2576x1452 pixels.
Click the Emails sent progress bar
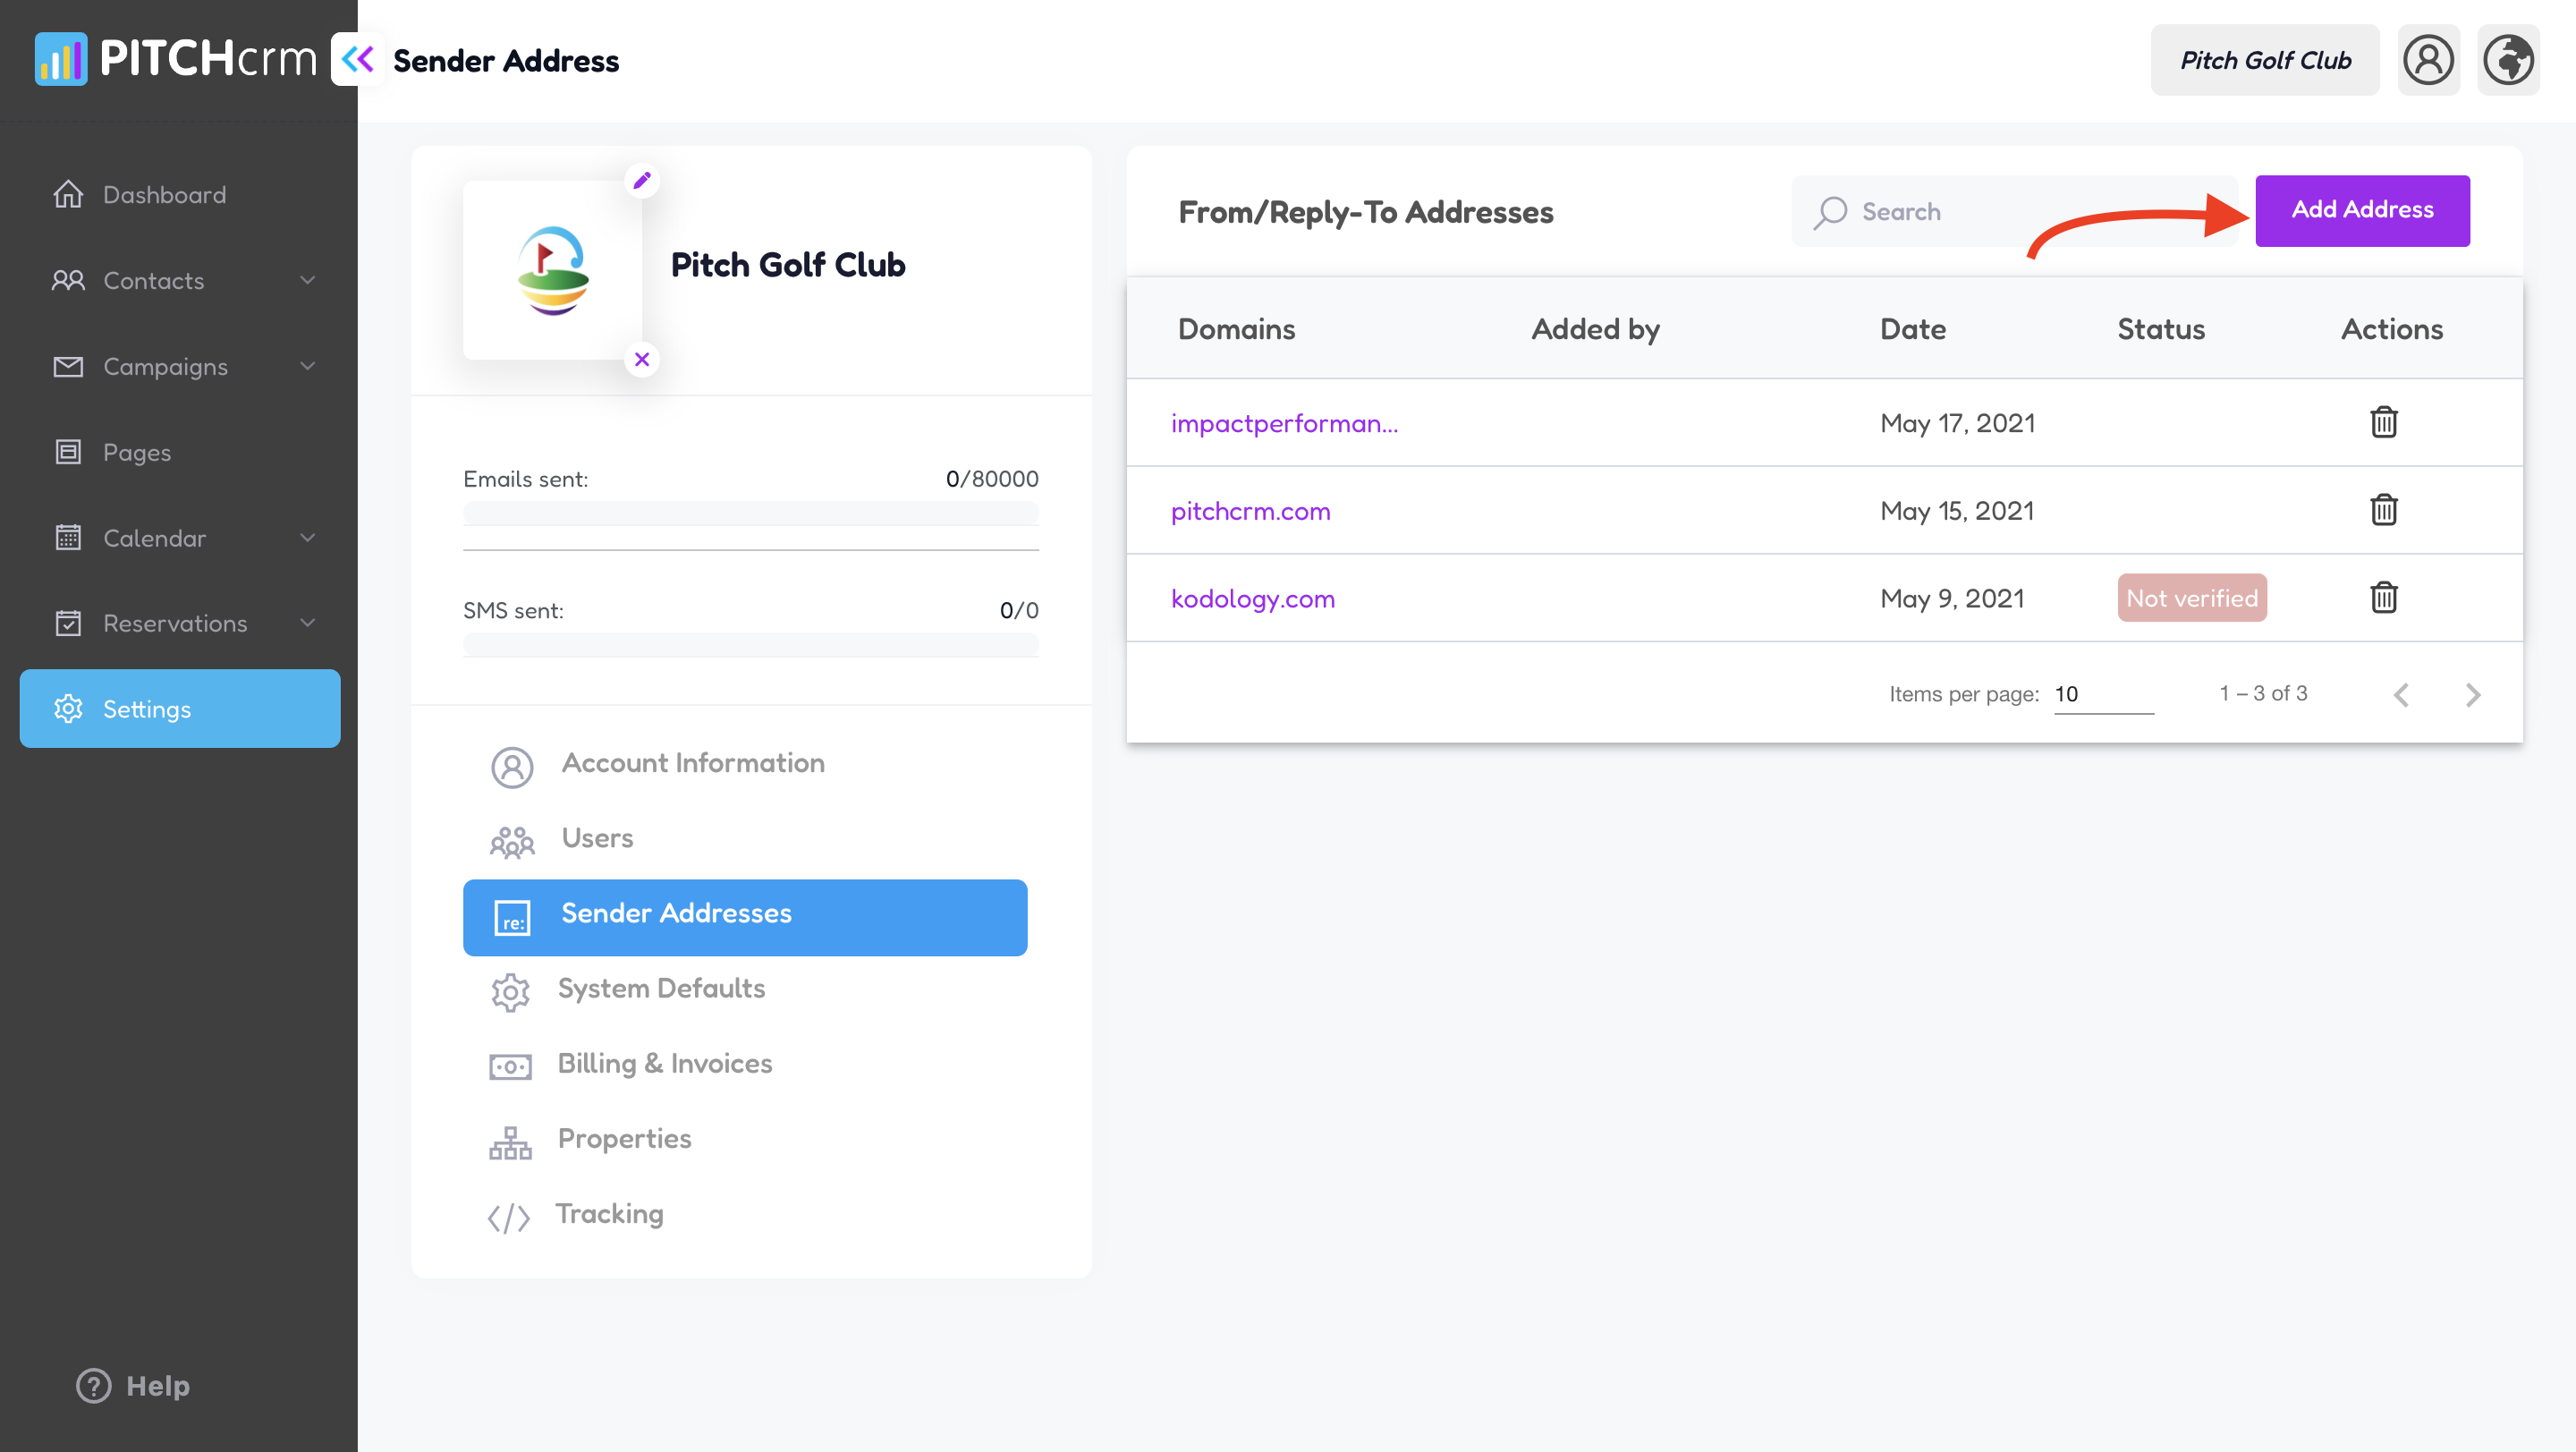pyautogui.click(x=751, y=513)
